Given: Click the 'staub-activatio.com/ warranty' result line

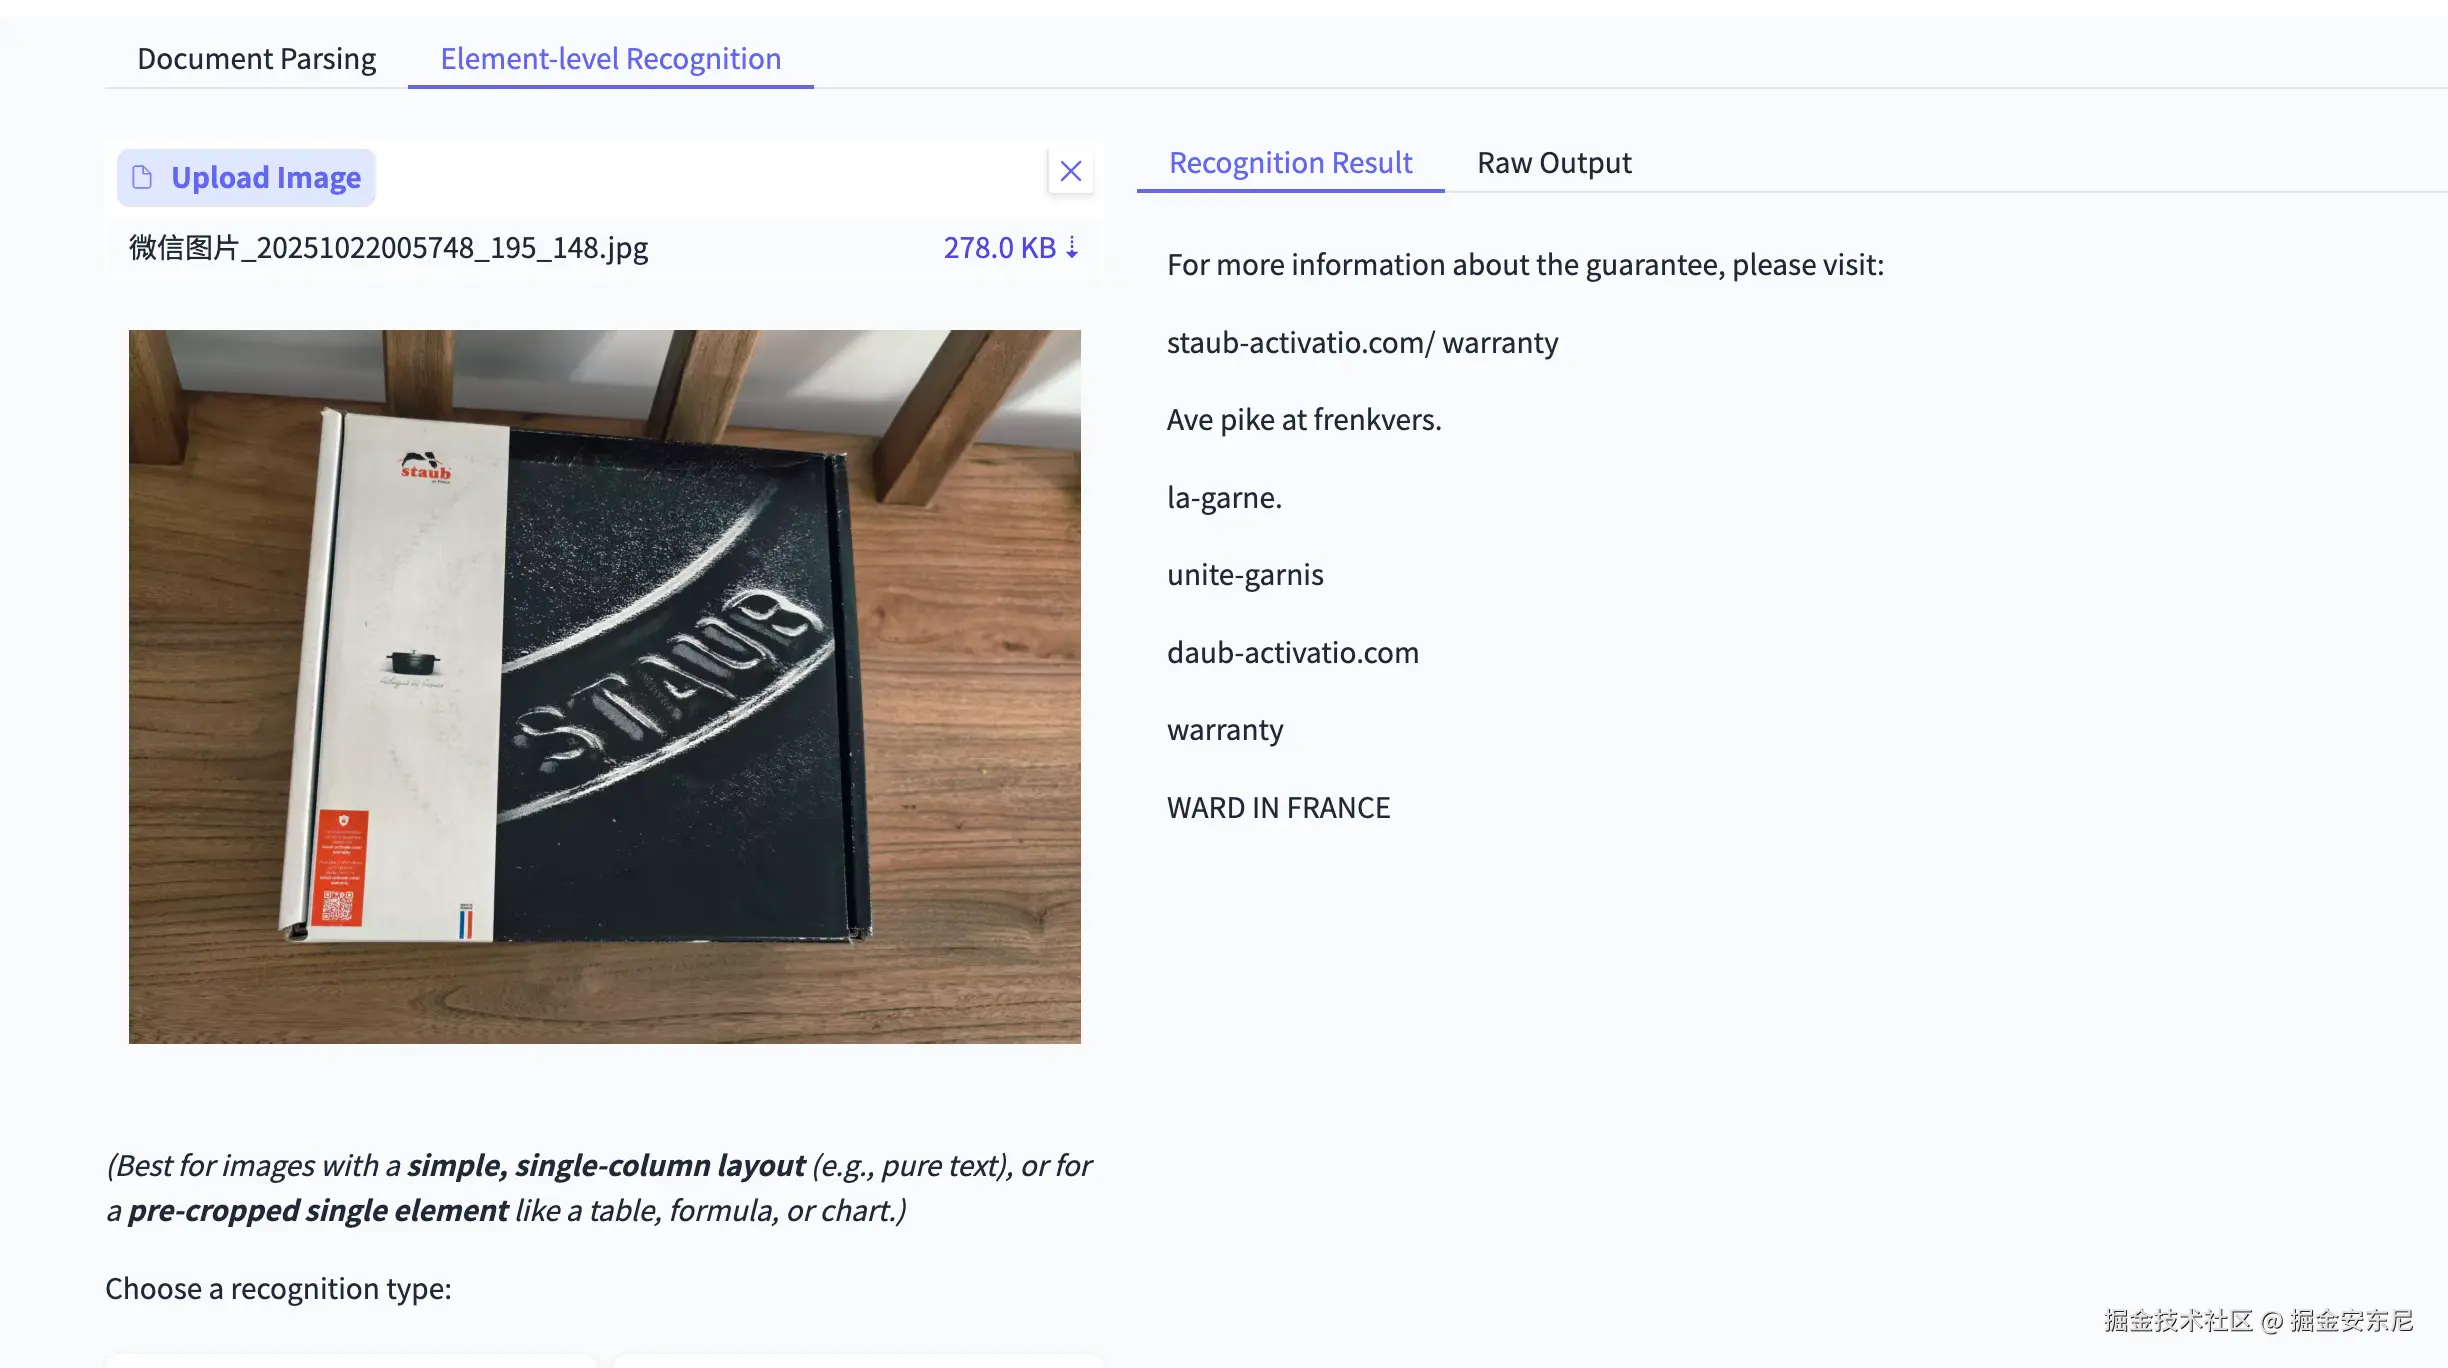Looking at the screenshot, I should pyautogui.click(x=1362, y=342).
